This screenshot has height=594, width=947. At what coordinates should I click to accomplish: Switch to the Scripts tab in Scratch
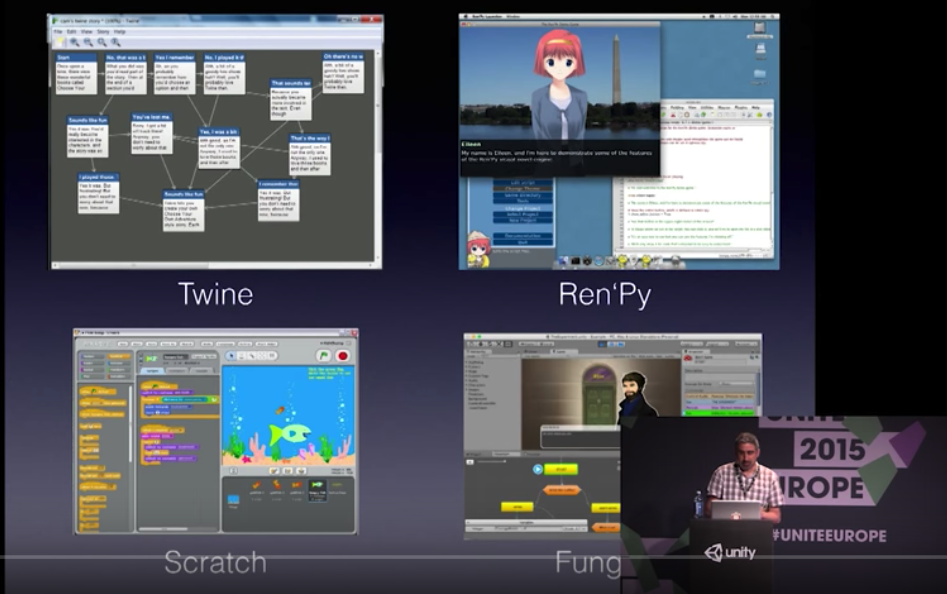click(152, 371)
